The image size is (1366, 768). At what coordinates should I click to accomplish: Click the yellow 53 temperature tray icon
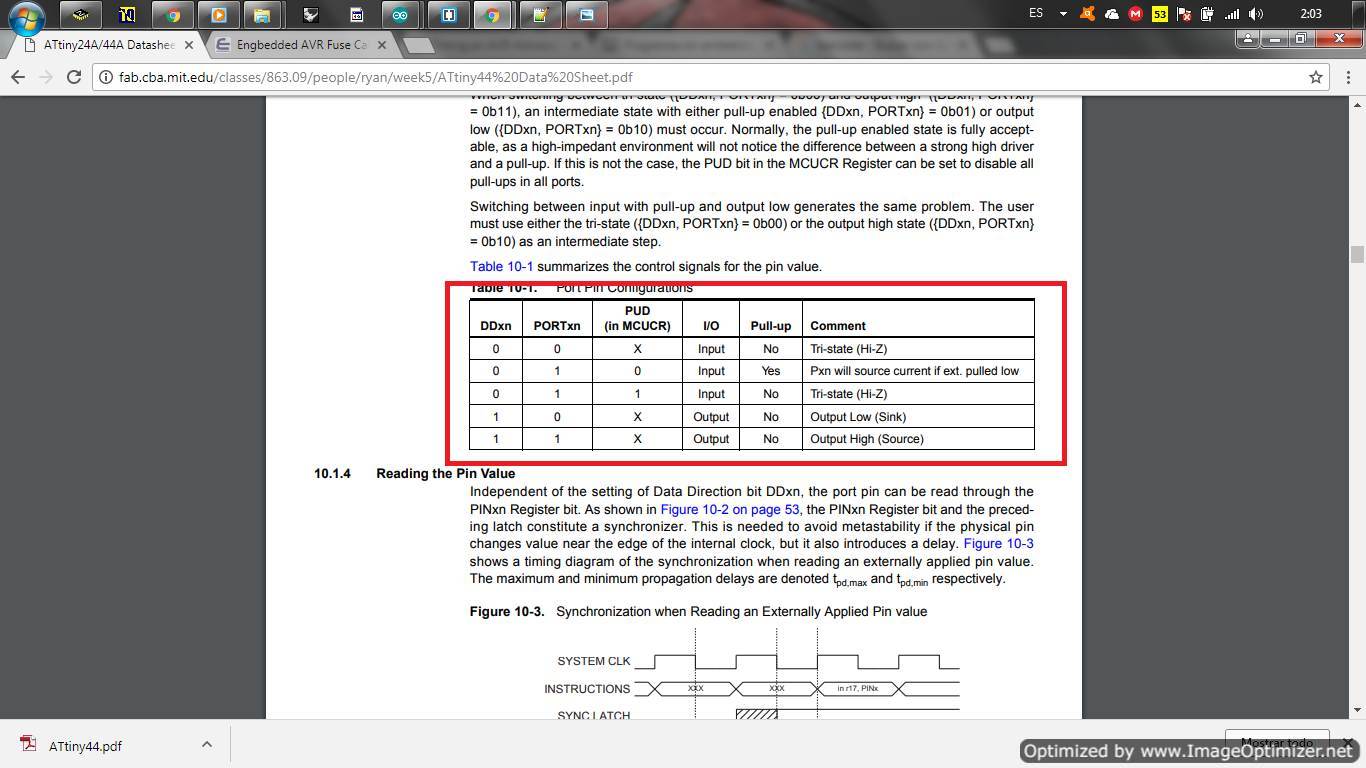tap(1159, 14)
